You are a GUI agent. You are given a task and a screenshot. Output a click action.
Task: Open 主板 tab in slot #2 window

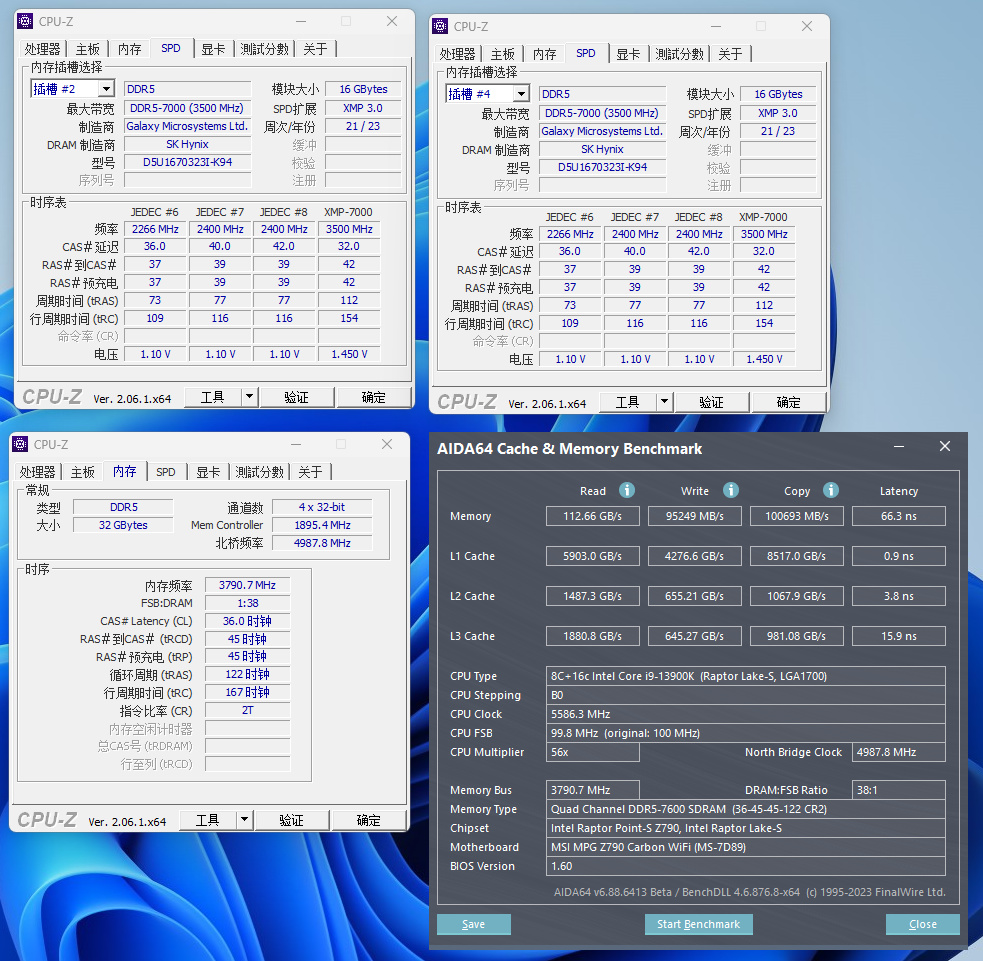click(88, 49)
